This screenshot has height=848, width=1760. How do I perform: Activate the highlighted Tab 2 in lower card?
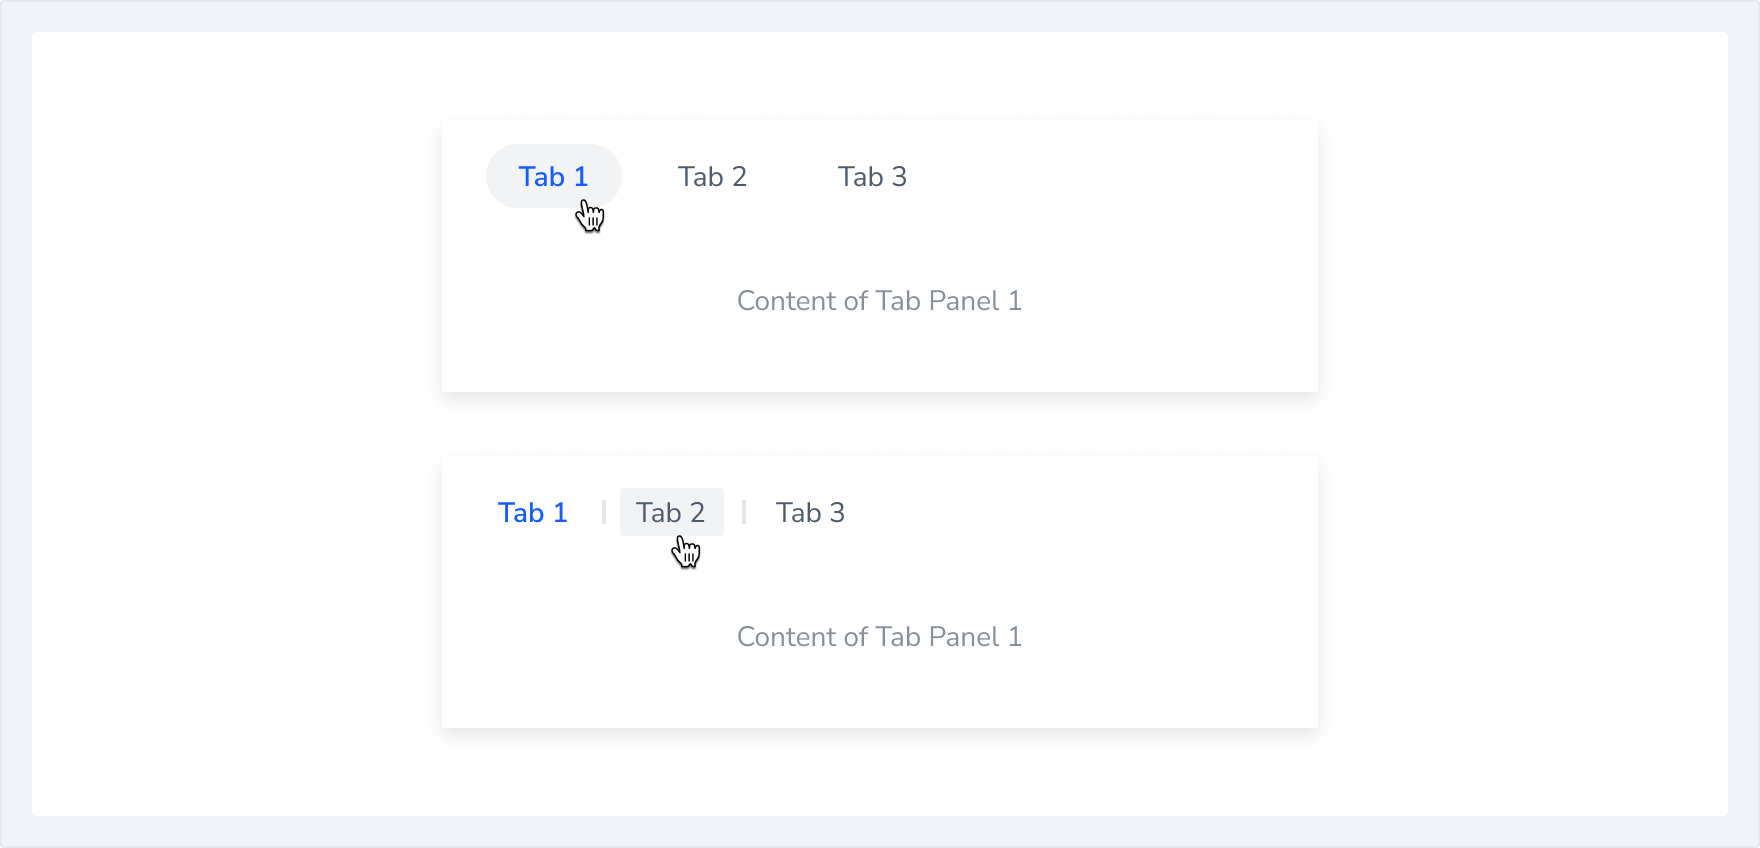click(671, 512)
